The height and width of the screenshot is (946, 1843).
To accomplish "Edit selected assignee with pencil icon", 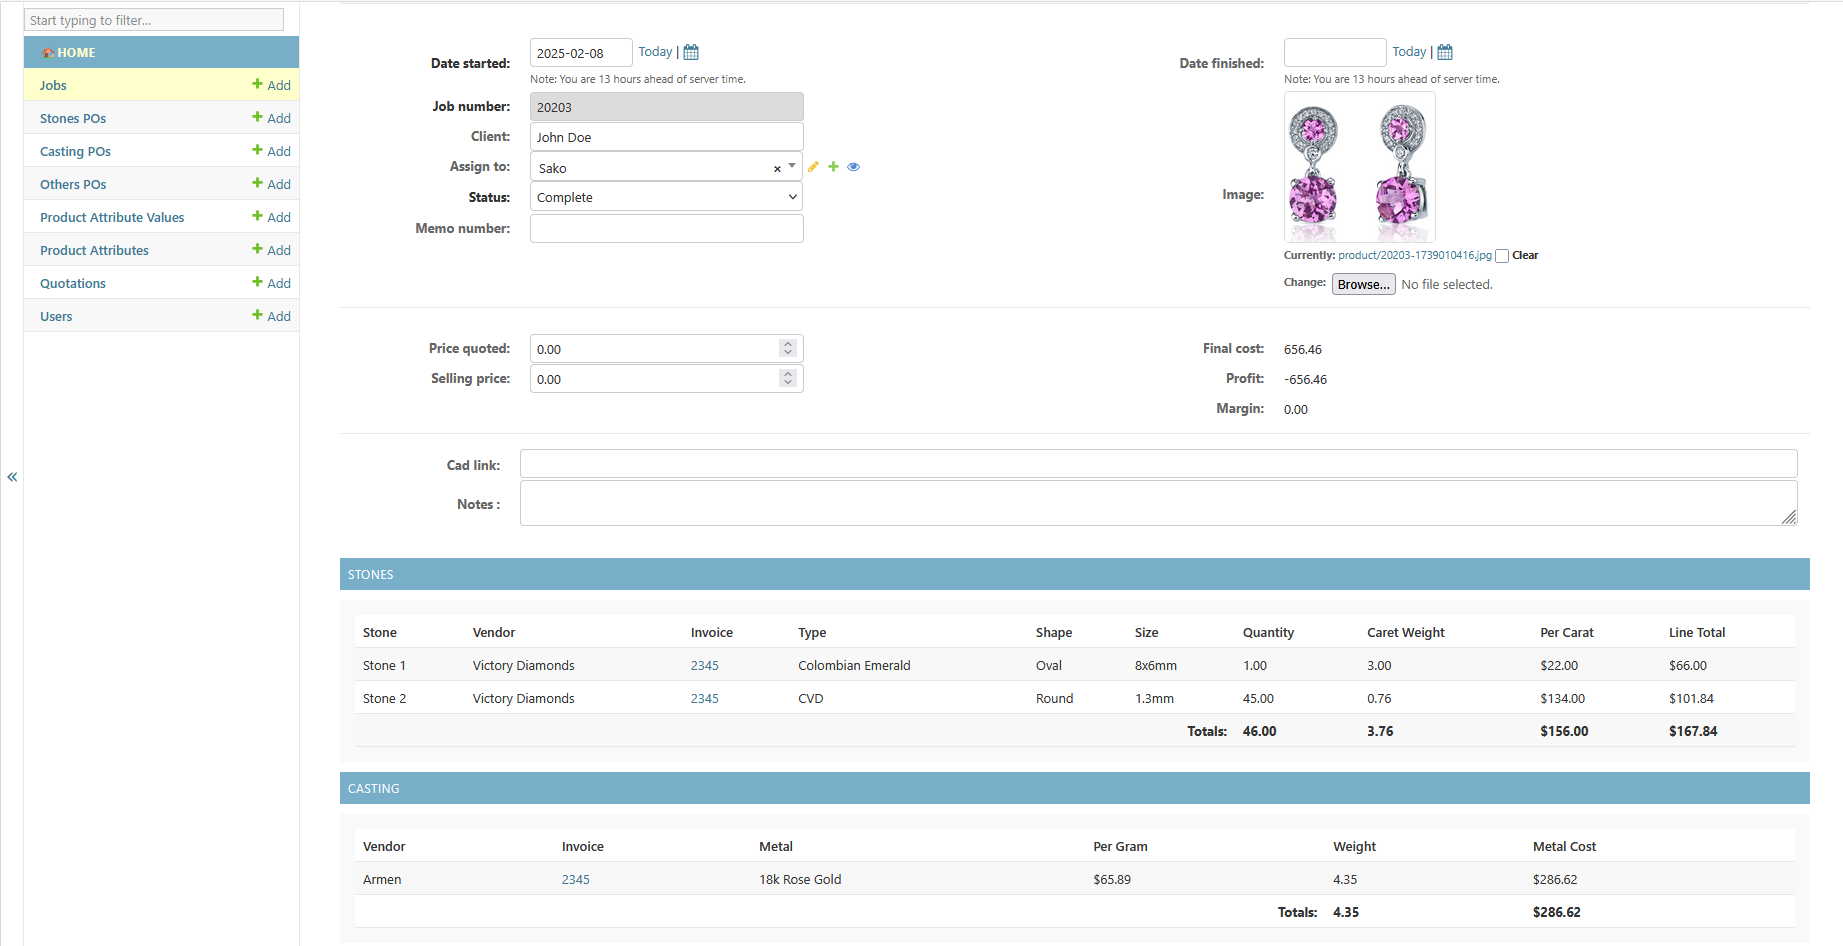I will pyautogui.click(x=814, y=167).
